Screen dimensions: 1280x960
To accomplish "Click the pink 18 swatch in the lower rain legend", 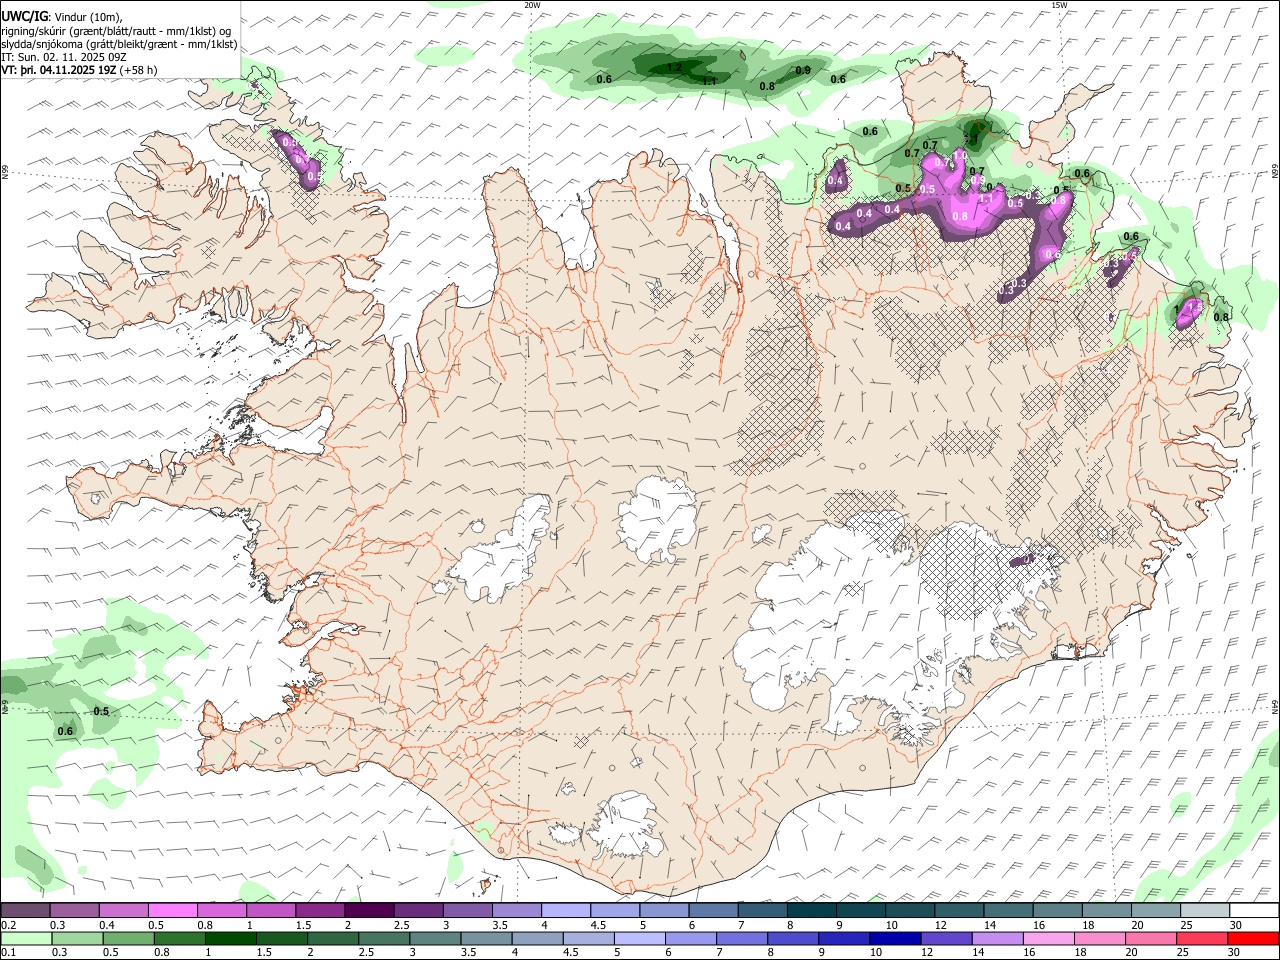I will [x=1099, y=938].
